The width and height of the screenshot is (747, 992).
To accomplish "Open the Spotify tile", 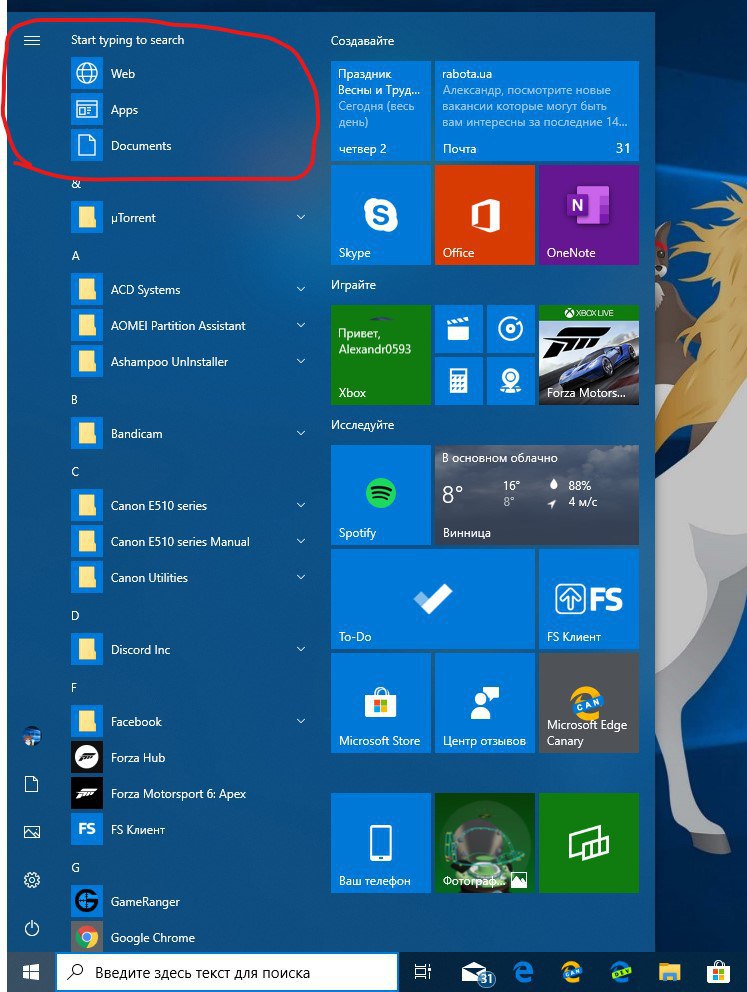I will click(381, 495).
